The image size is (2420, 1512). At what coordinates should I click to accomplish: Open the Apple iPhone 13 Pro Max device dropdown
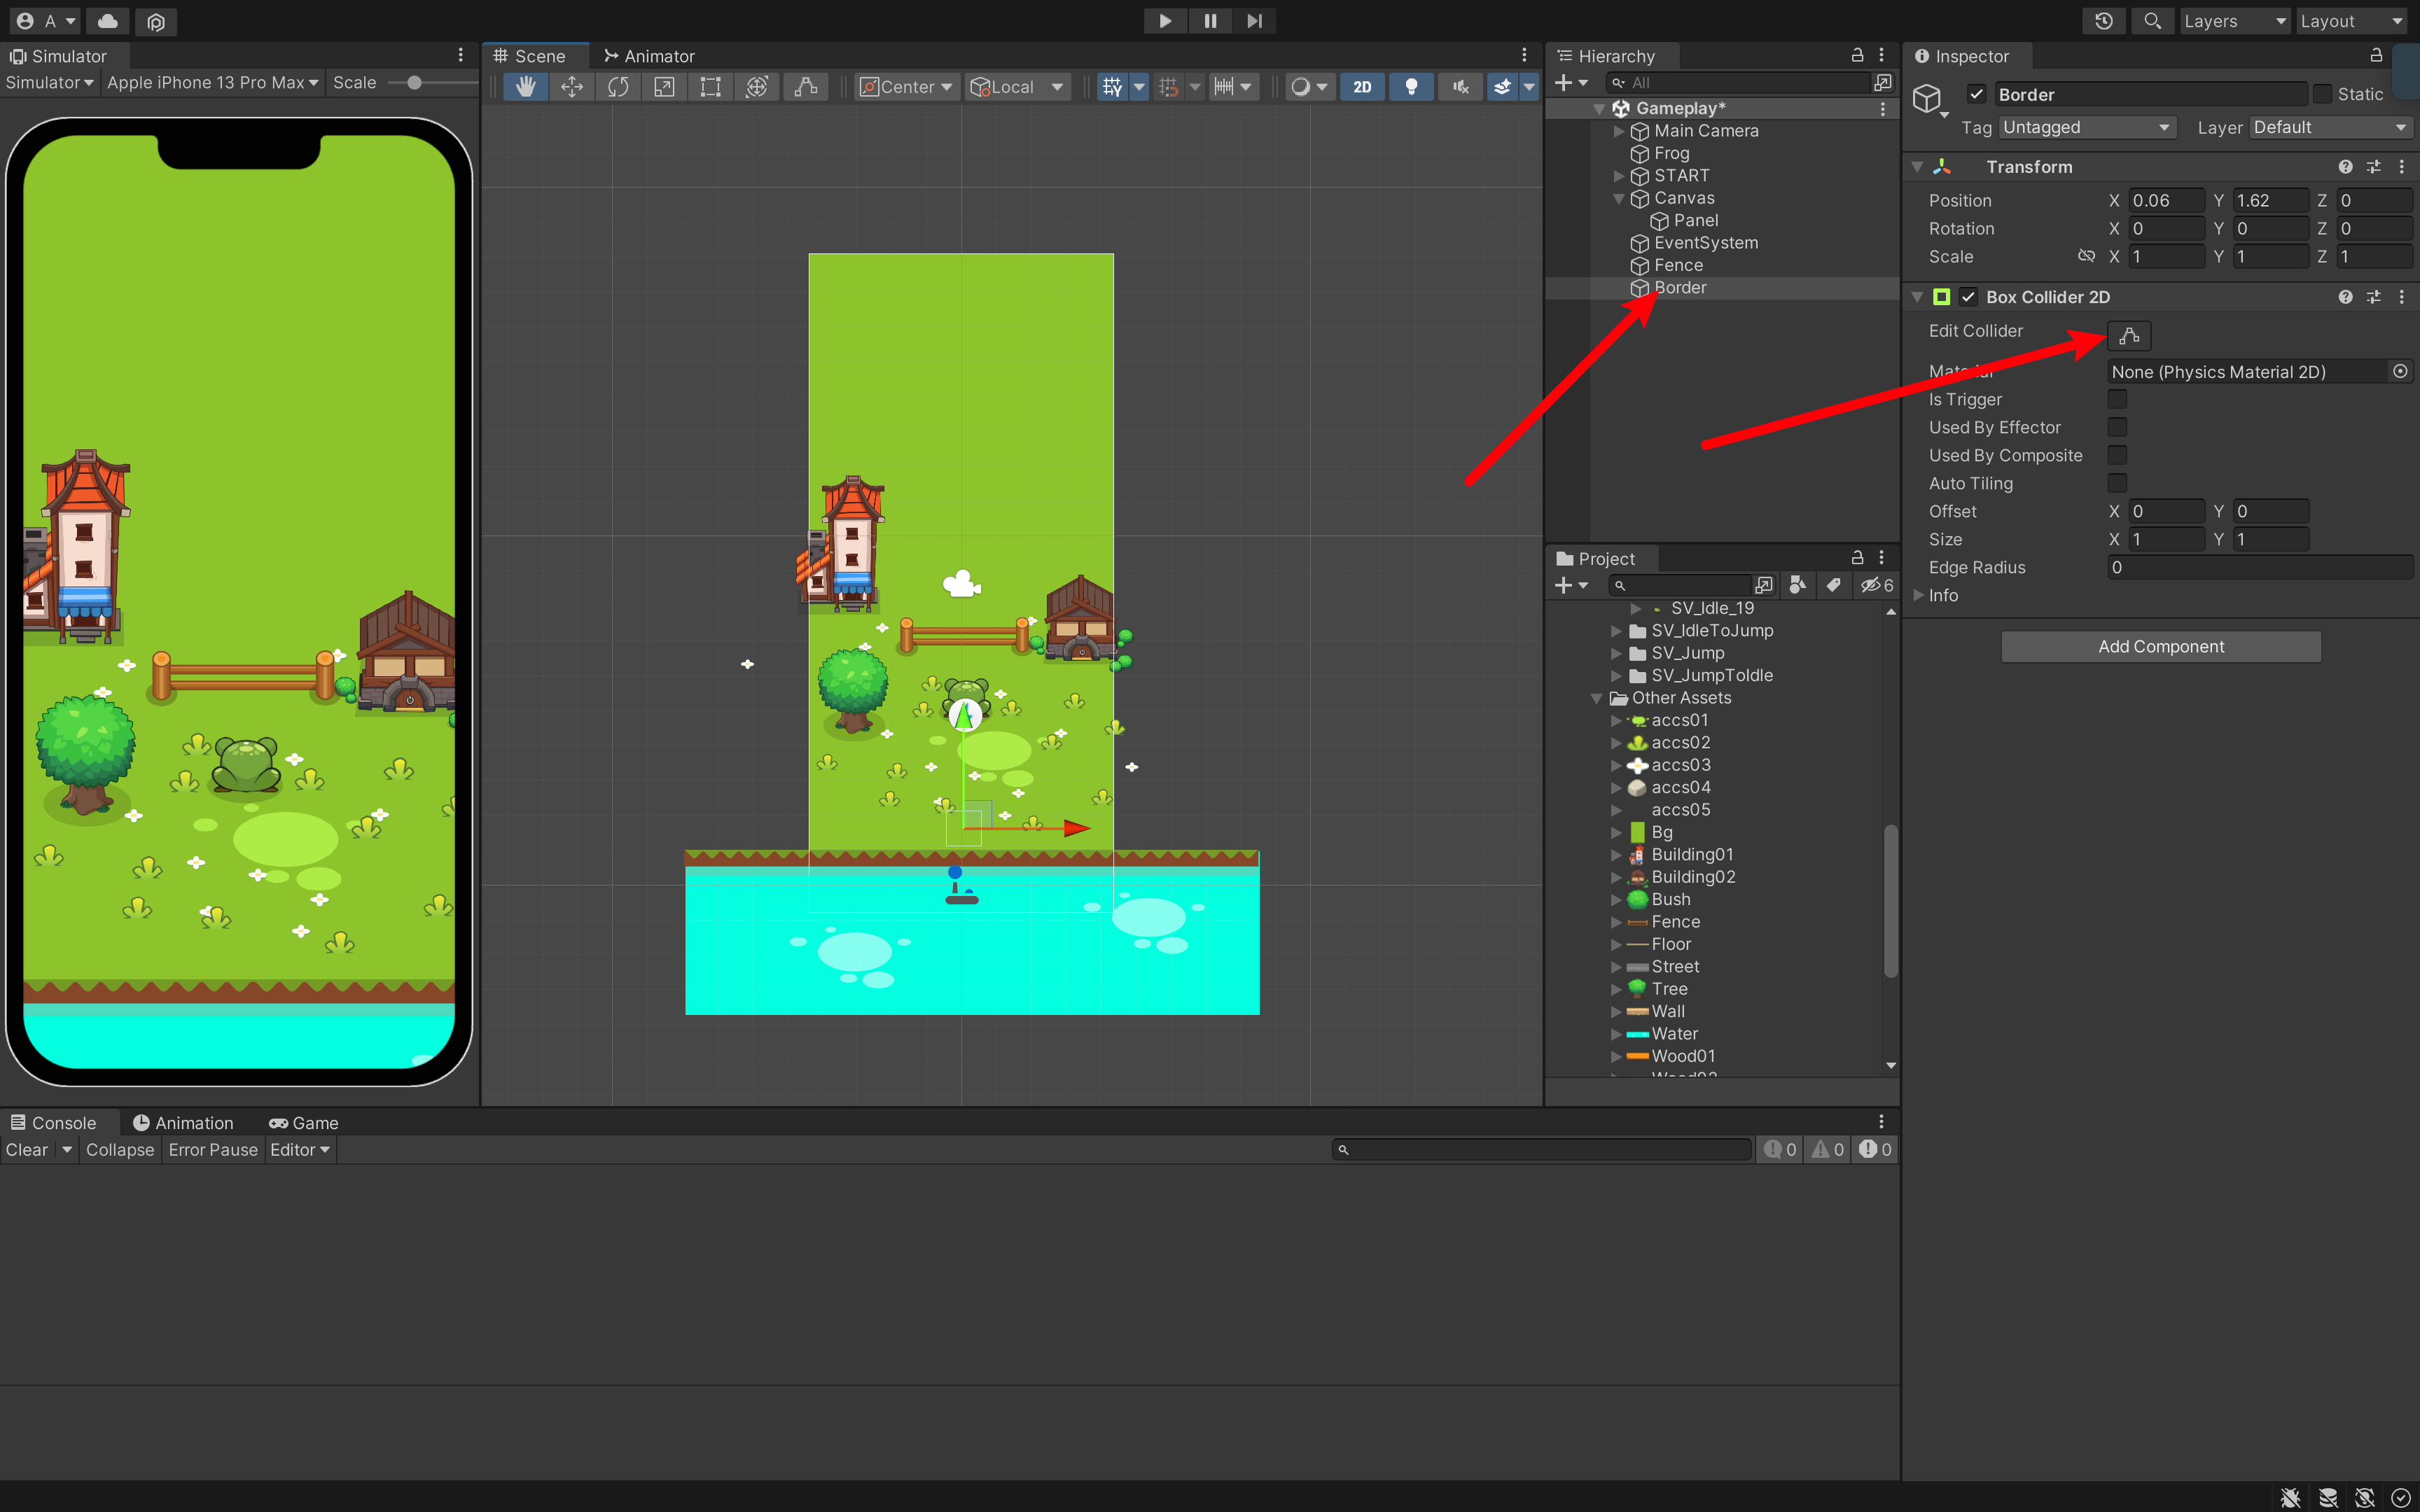tap(212, 83)
